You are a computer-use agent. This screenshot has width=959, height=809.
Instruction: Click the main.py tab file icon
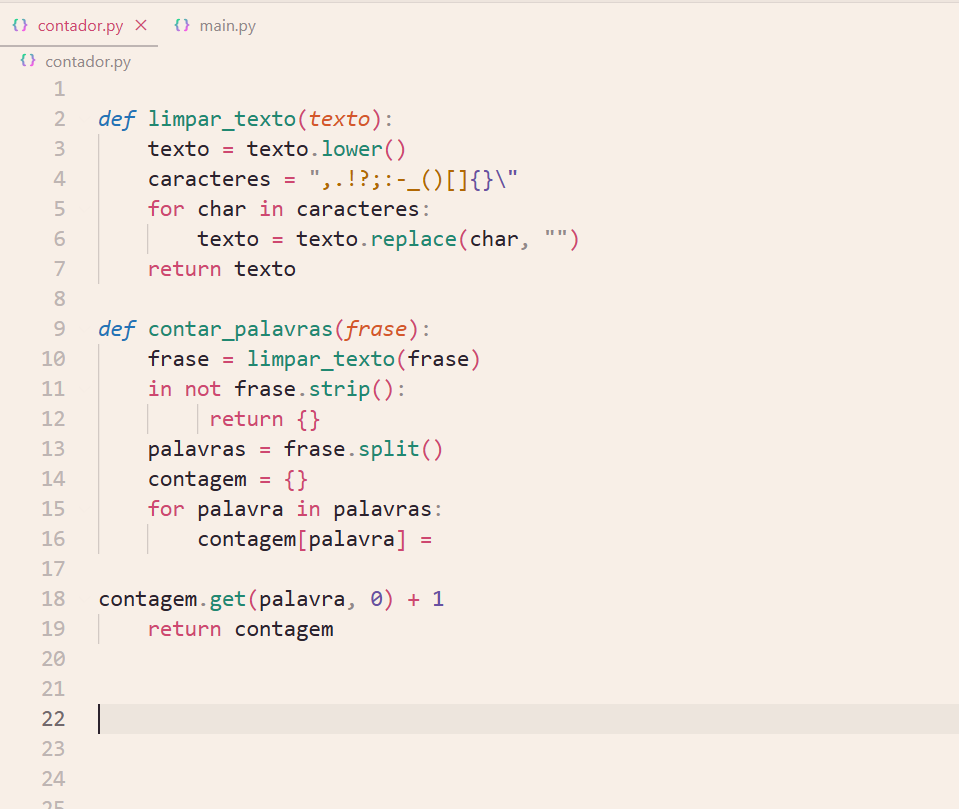[x=182, y=25]
